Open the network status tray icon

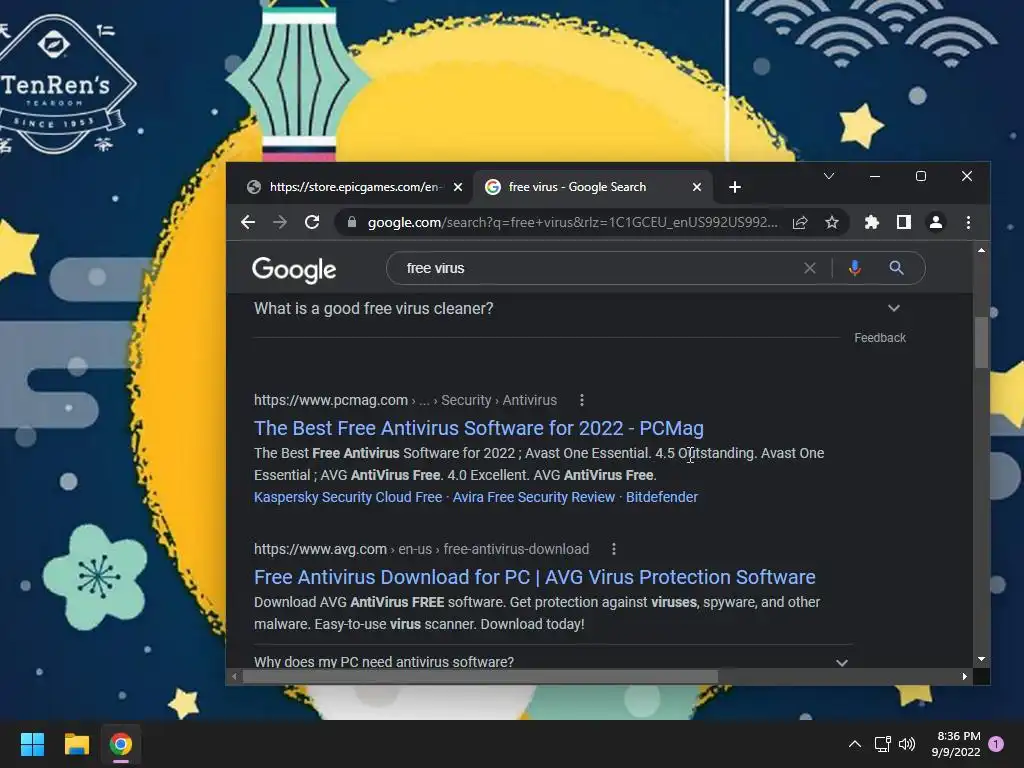coord(882,744)
